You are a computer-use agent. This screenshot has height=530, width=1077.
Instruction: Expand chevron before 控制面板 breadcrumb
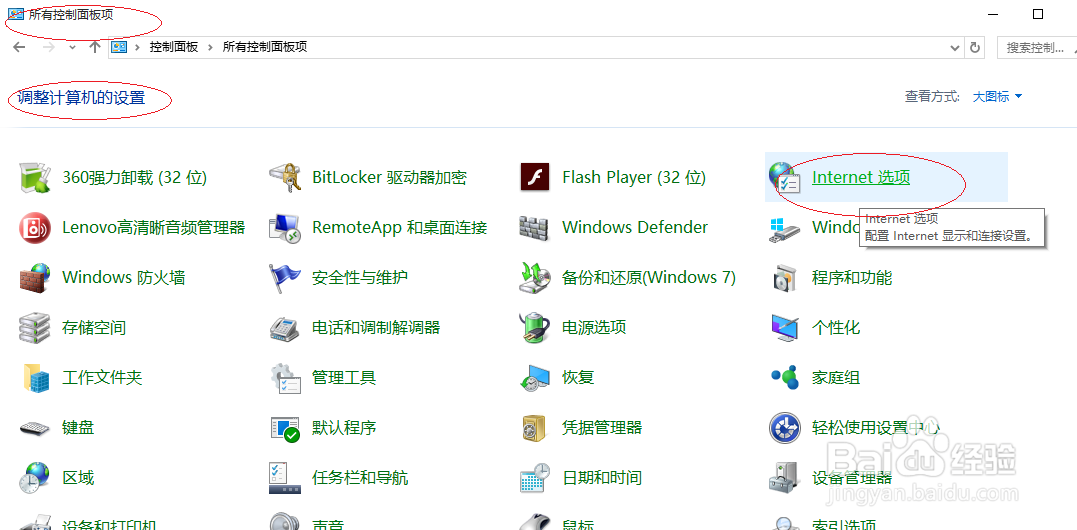[137, 47]
